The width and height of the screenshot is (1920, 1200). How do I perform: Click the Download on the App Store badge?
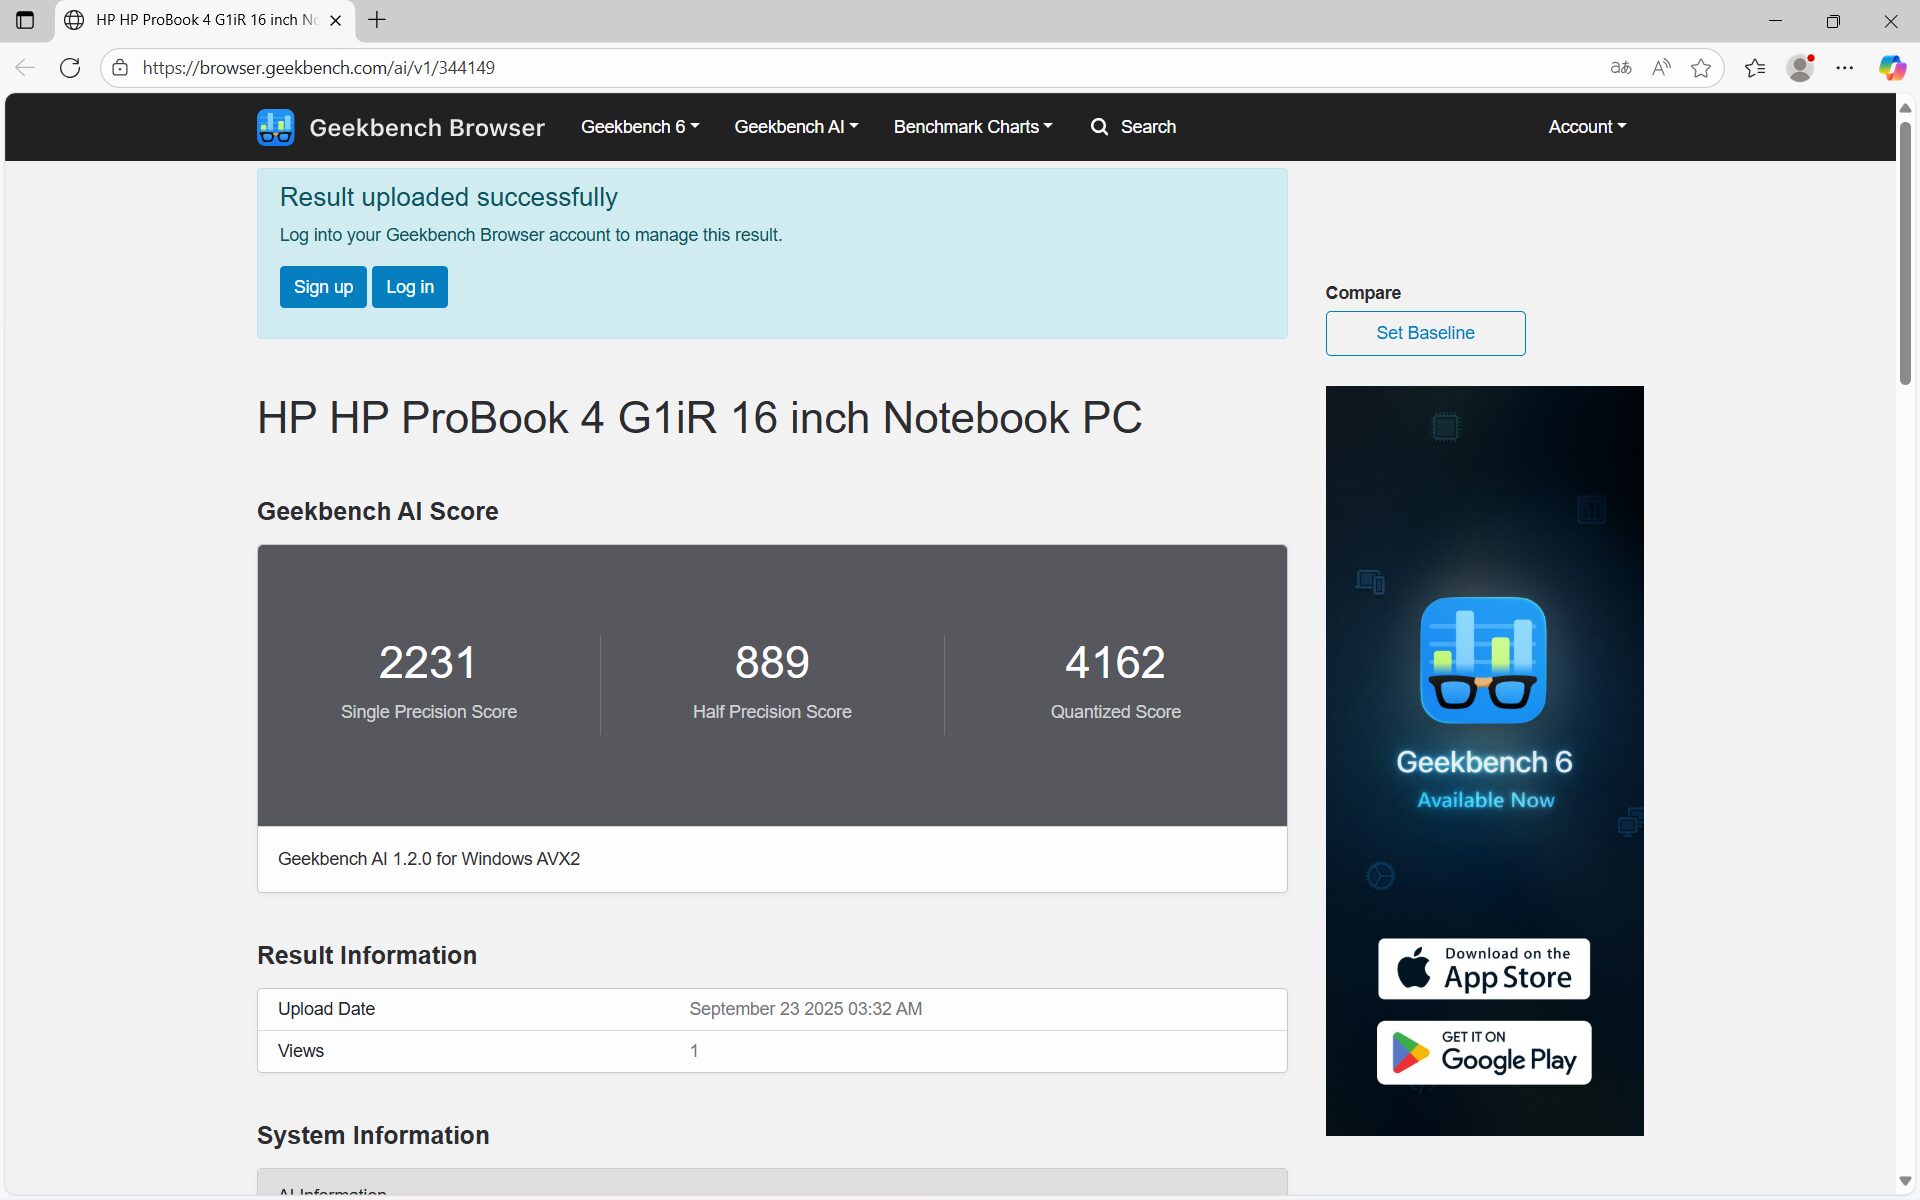1483,968
